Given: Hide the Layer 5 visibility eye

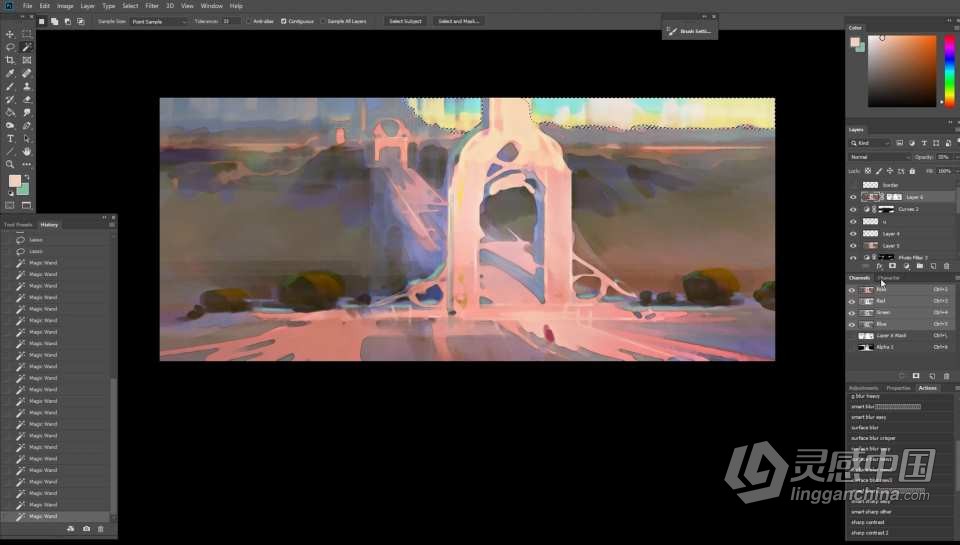Looking at the screenshot, I should pyautogui.click(x=853, y=246).
